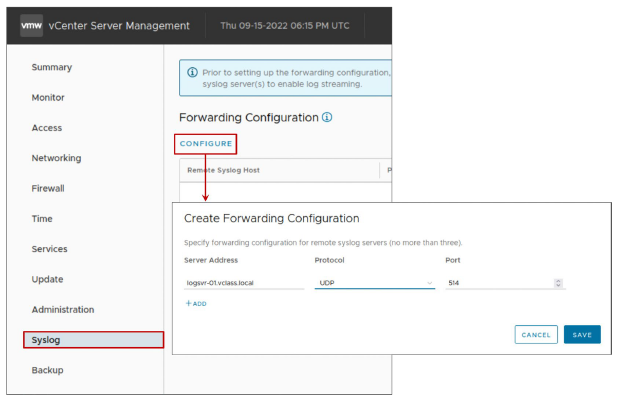This screenshot has width=624, height=405.
Task: Click info icon beside Forwarding Configuration heading
Action: [x=326, y=117]
